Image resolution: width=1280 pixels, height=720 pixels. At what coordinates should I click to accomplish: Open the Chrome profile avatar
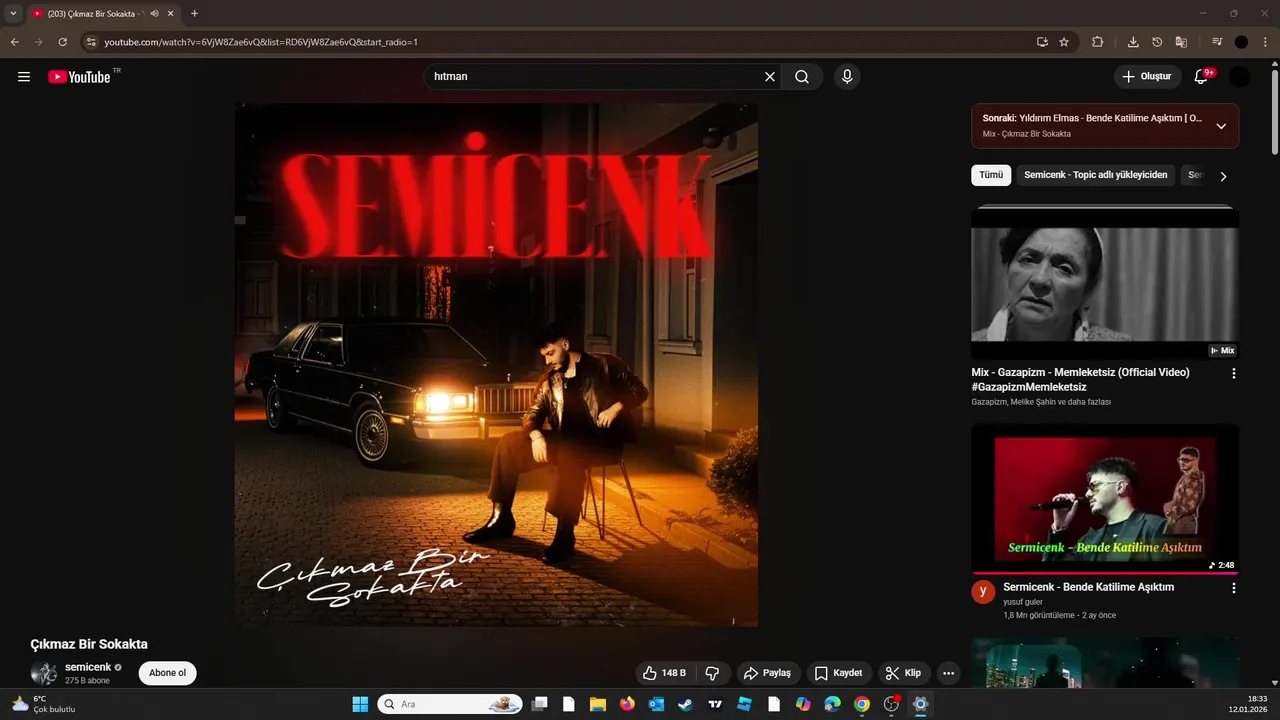click(1241, 42)
